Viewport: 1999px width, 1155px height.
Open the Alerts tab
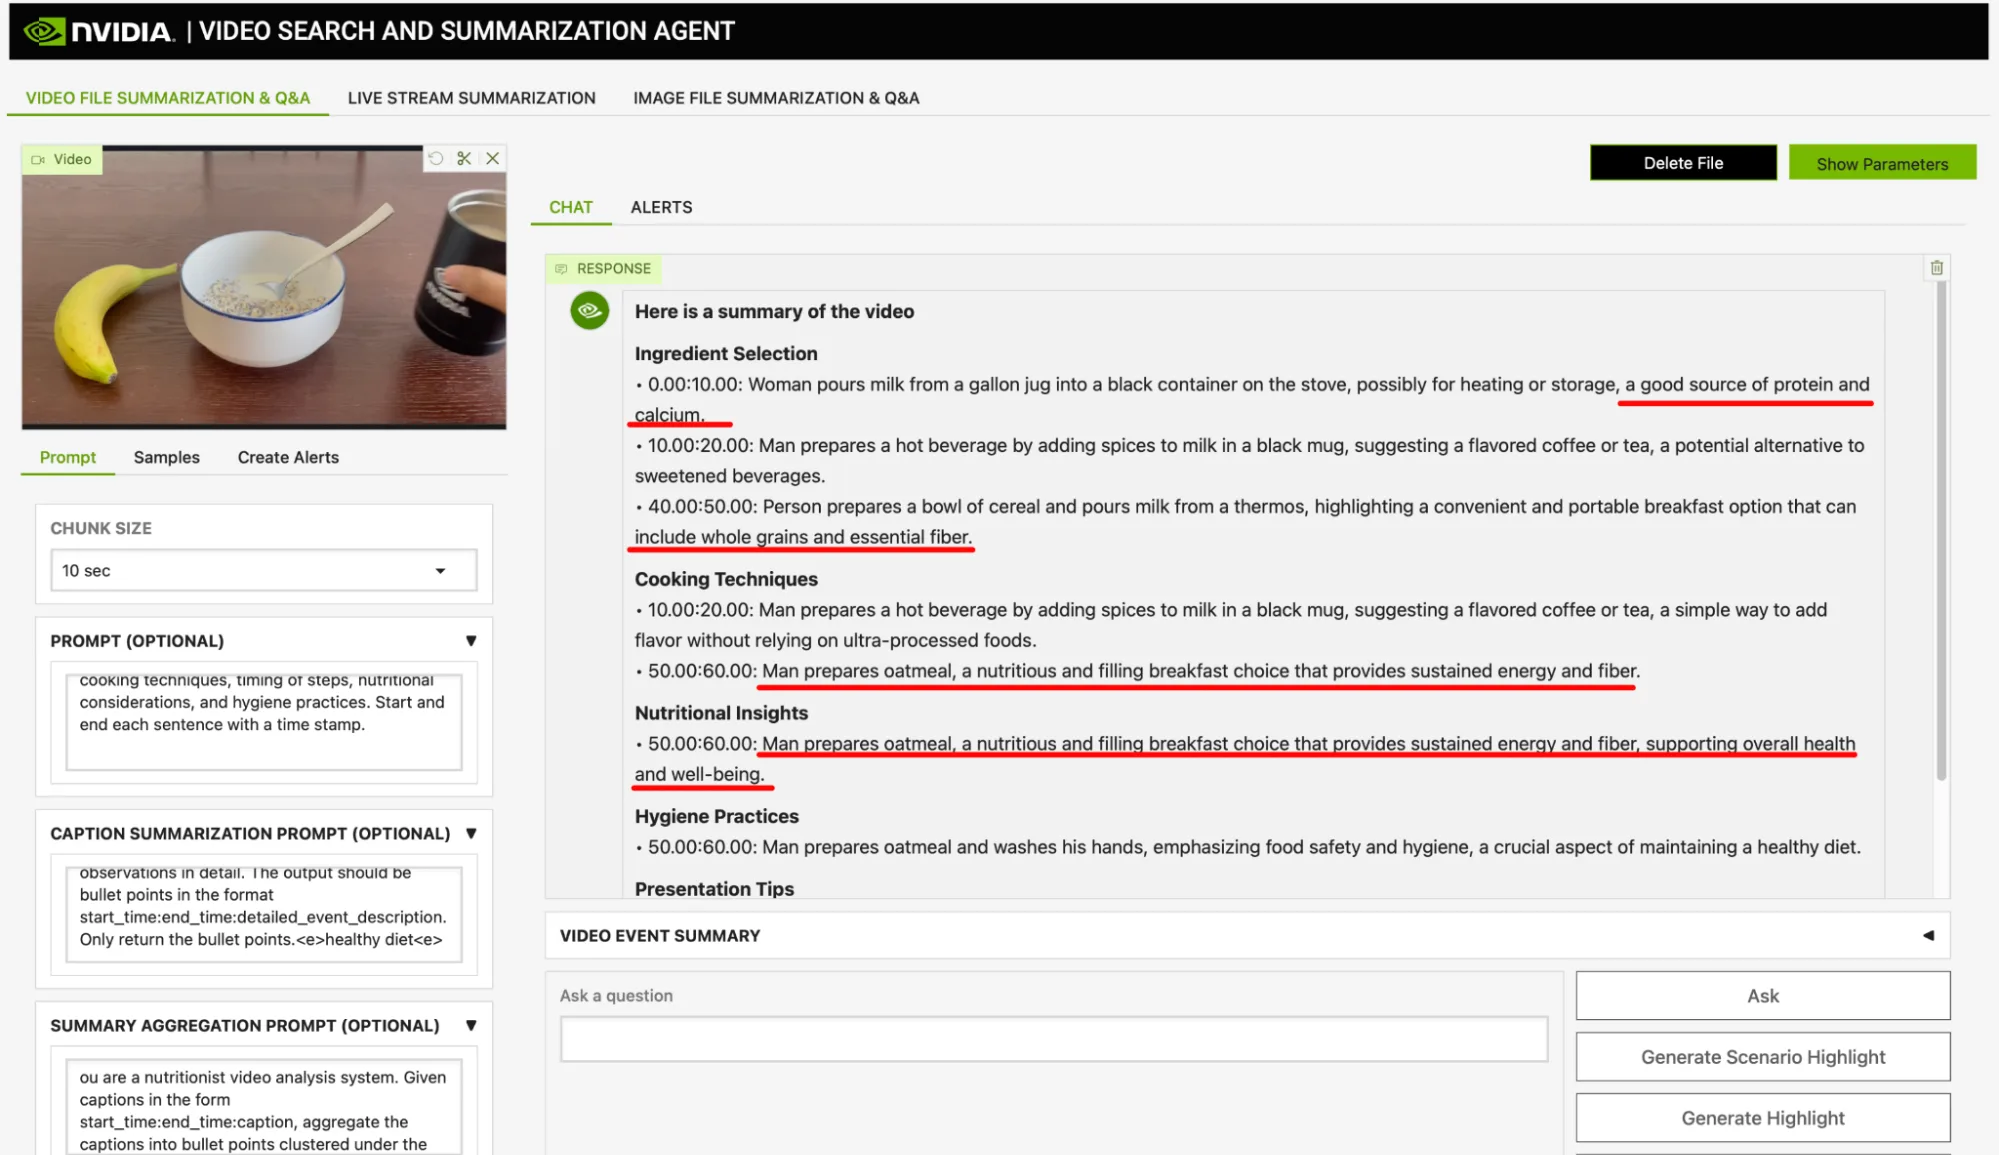tap(661, 207)
